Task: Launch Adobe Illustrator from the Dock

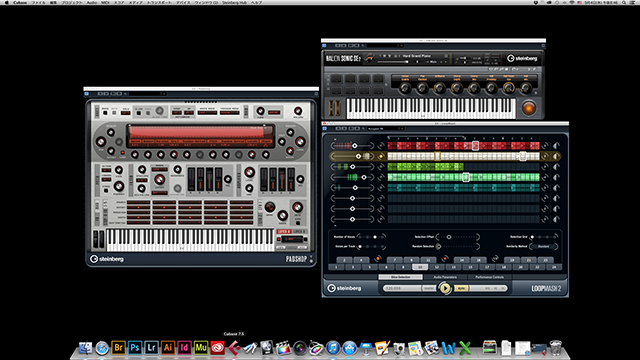Action: [x=168, y=348]
